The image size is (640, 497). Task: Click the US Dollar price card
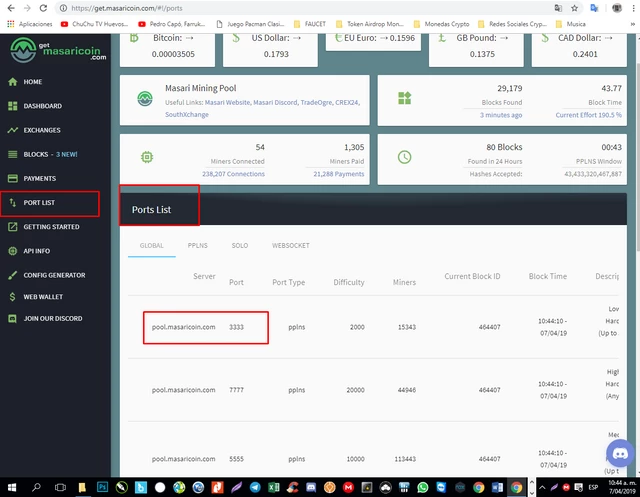click(270, 49)
